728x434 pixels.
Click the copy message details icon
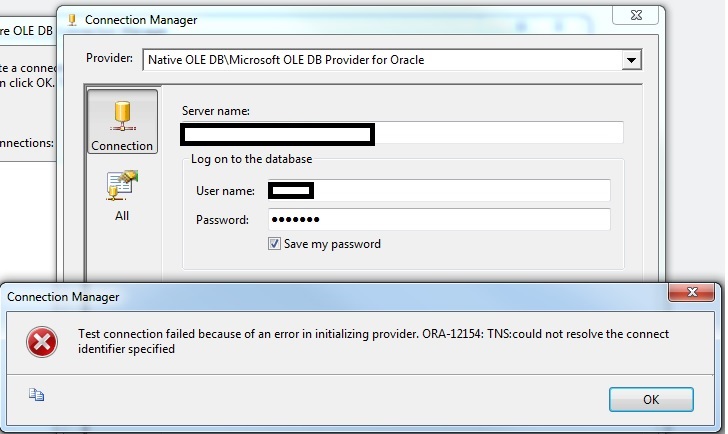(x=36, y=395)
